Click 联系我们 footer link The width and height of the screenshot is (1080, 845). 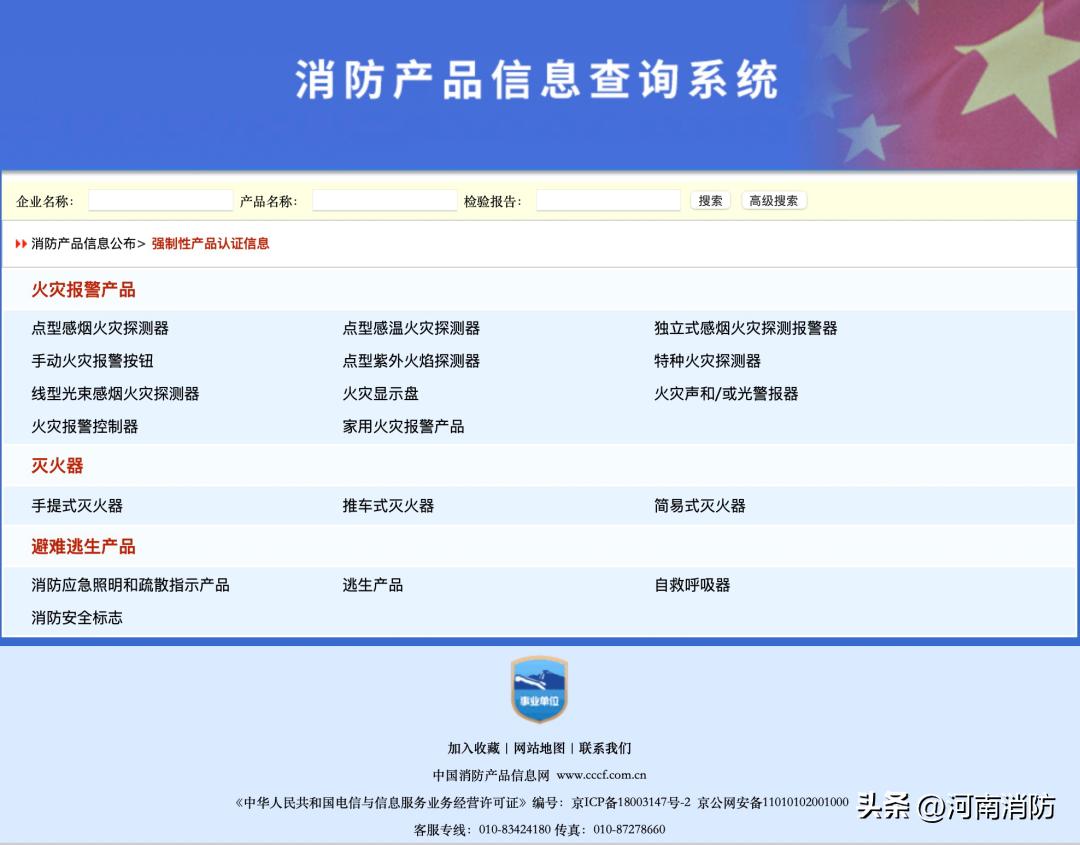607,747
